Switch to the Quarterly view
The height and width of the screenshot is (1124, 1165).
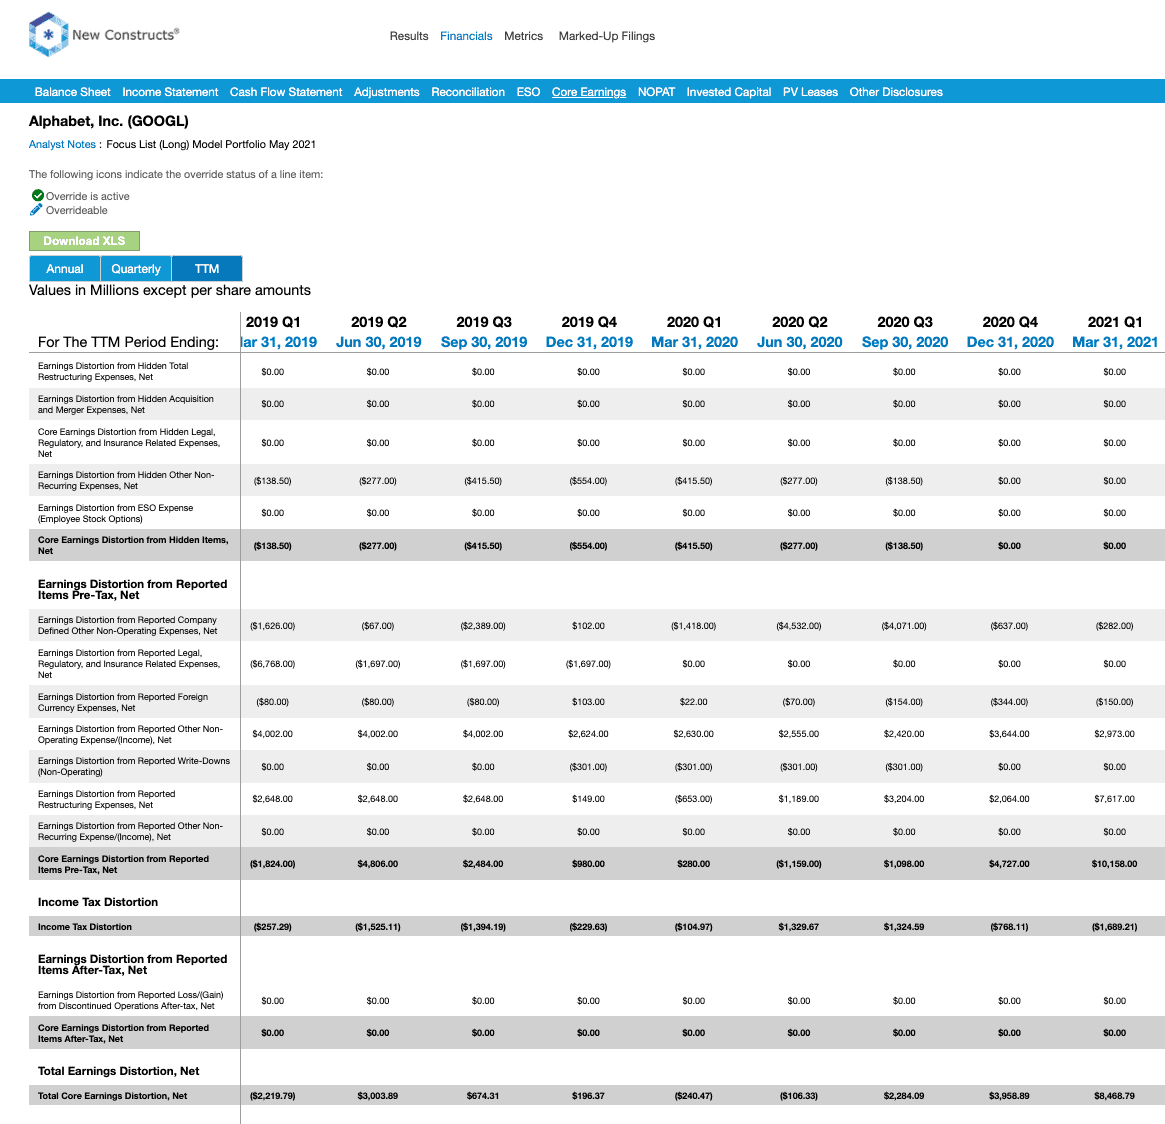pyautogui.click(x=136, y=269)
